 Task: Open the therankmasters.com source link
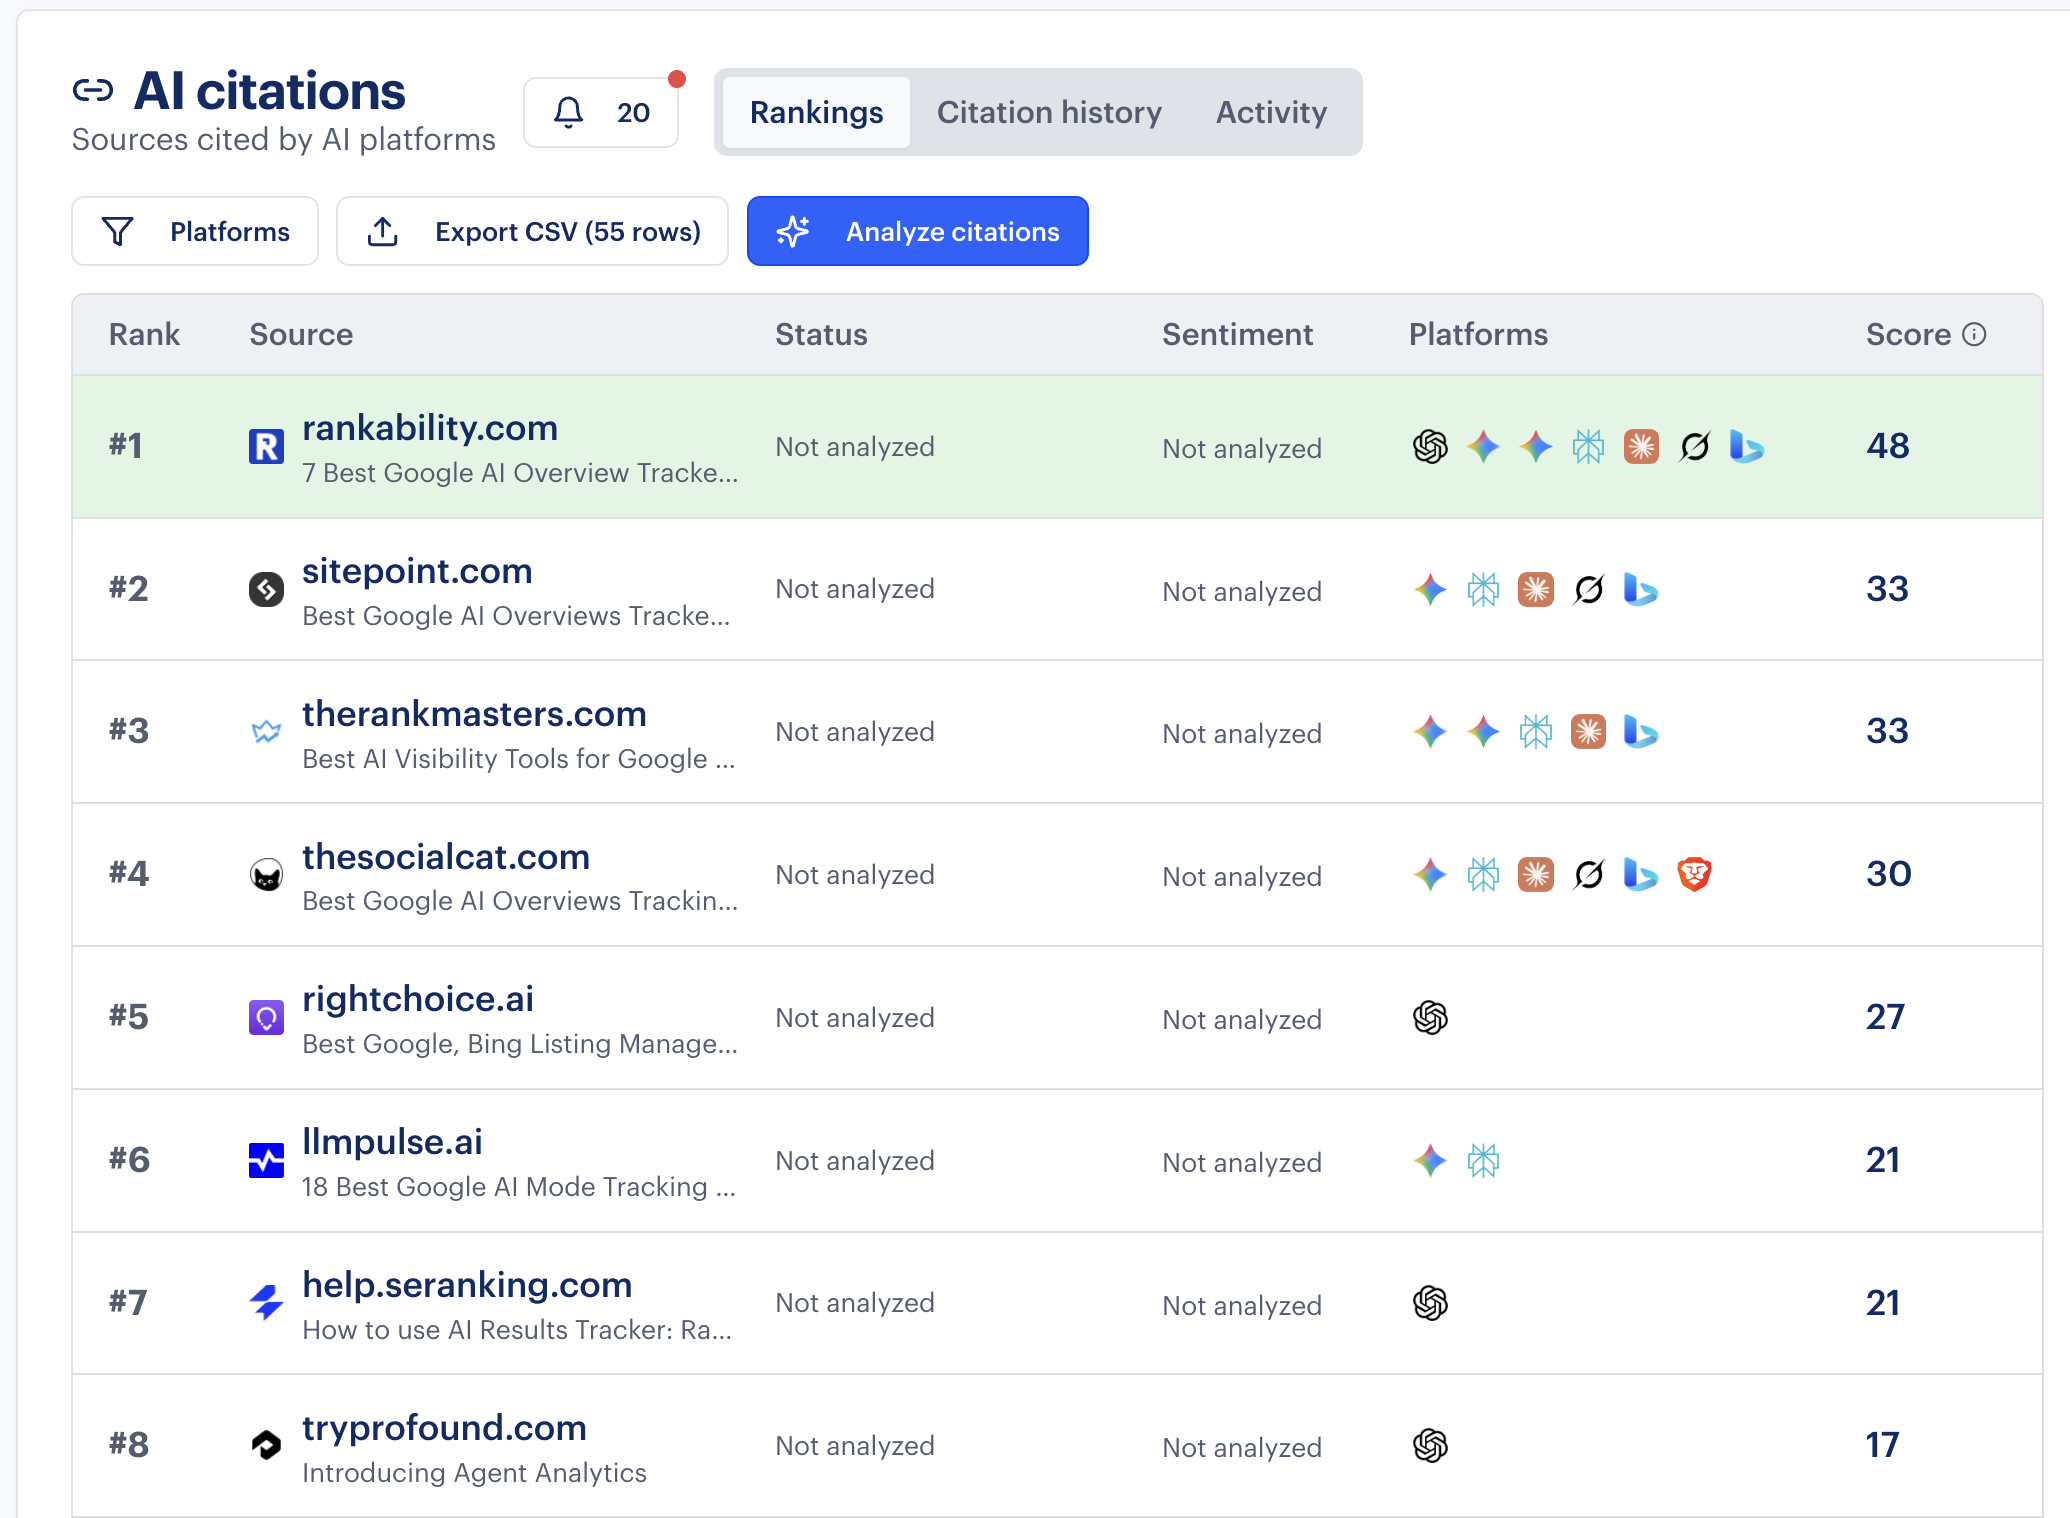coord(474,714)
